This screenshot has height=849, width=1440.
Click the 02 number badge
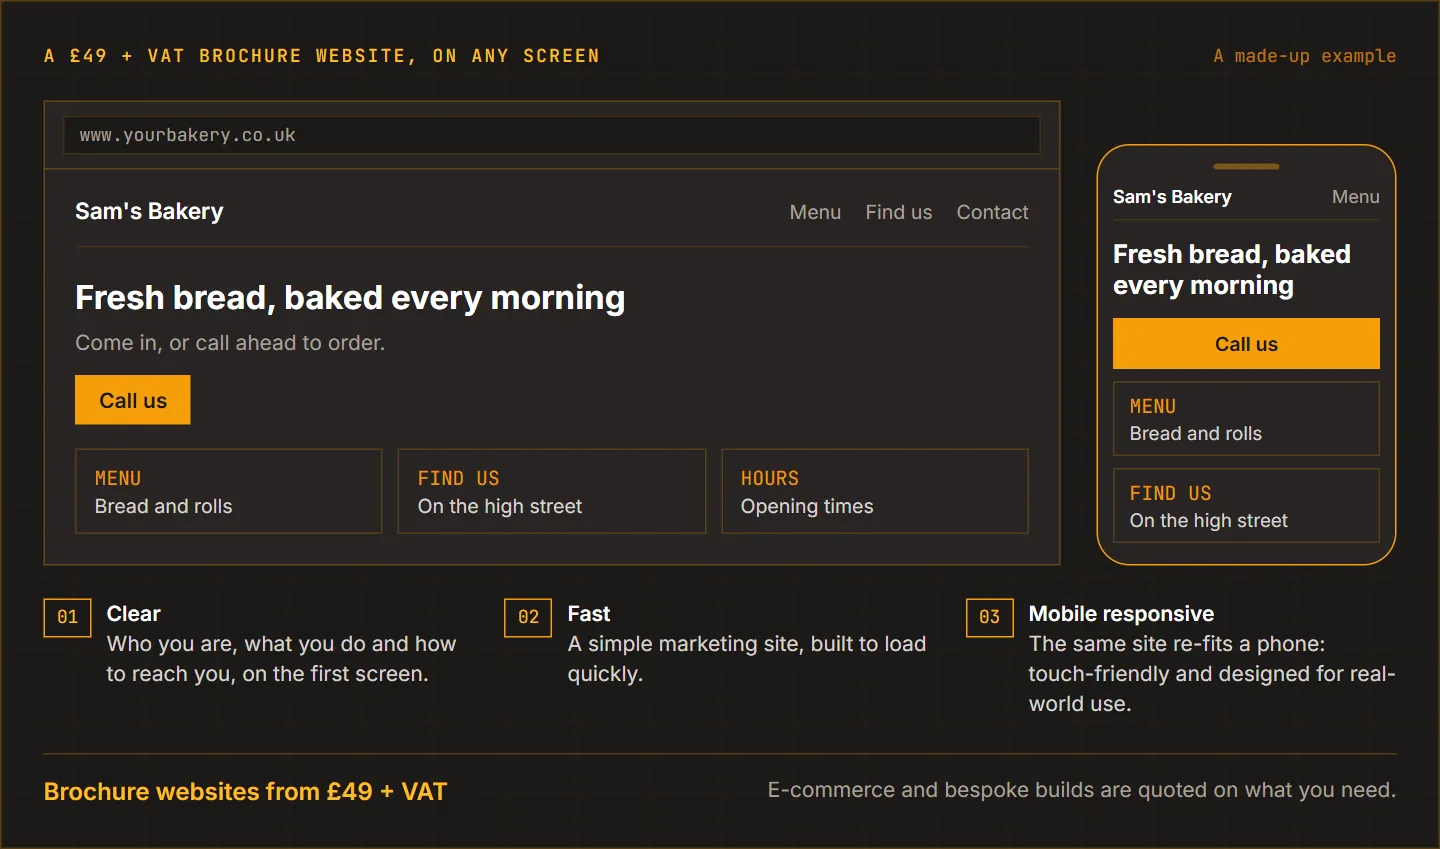pos(528,617)
